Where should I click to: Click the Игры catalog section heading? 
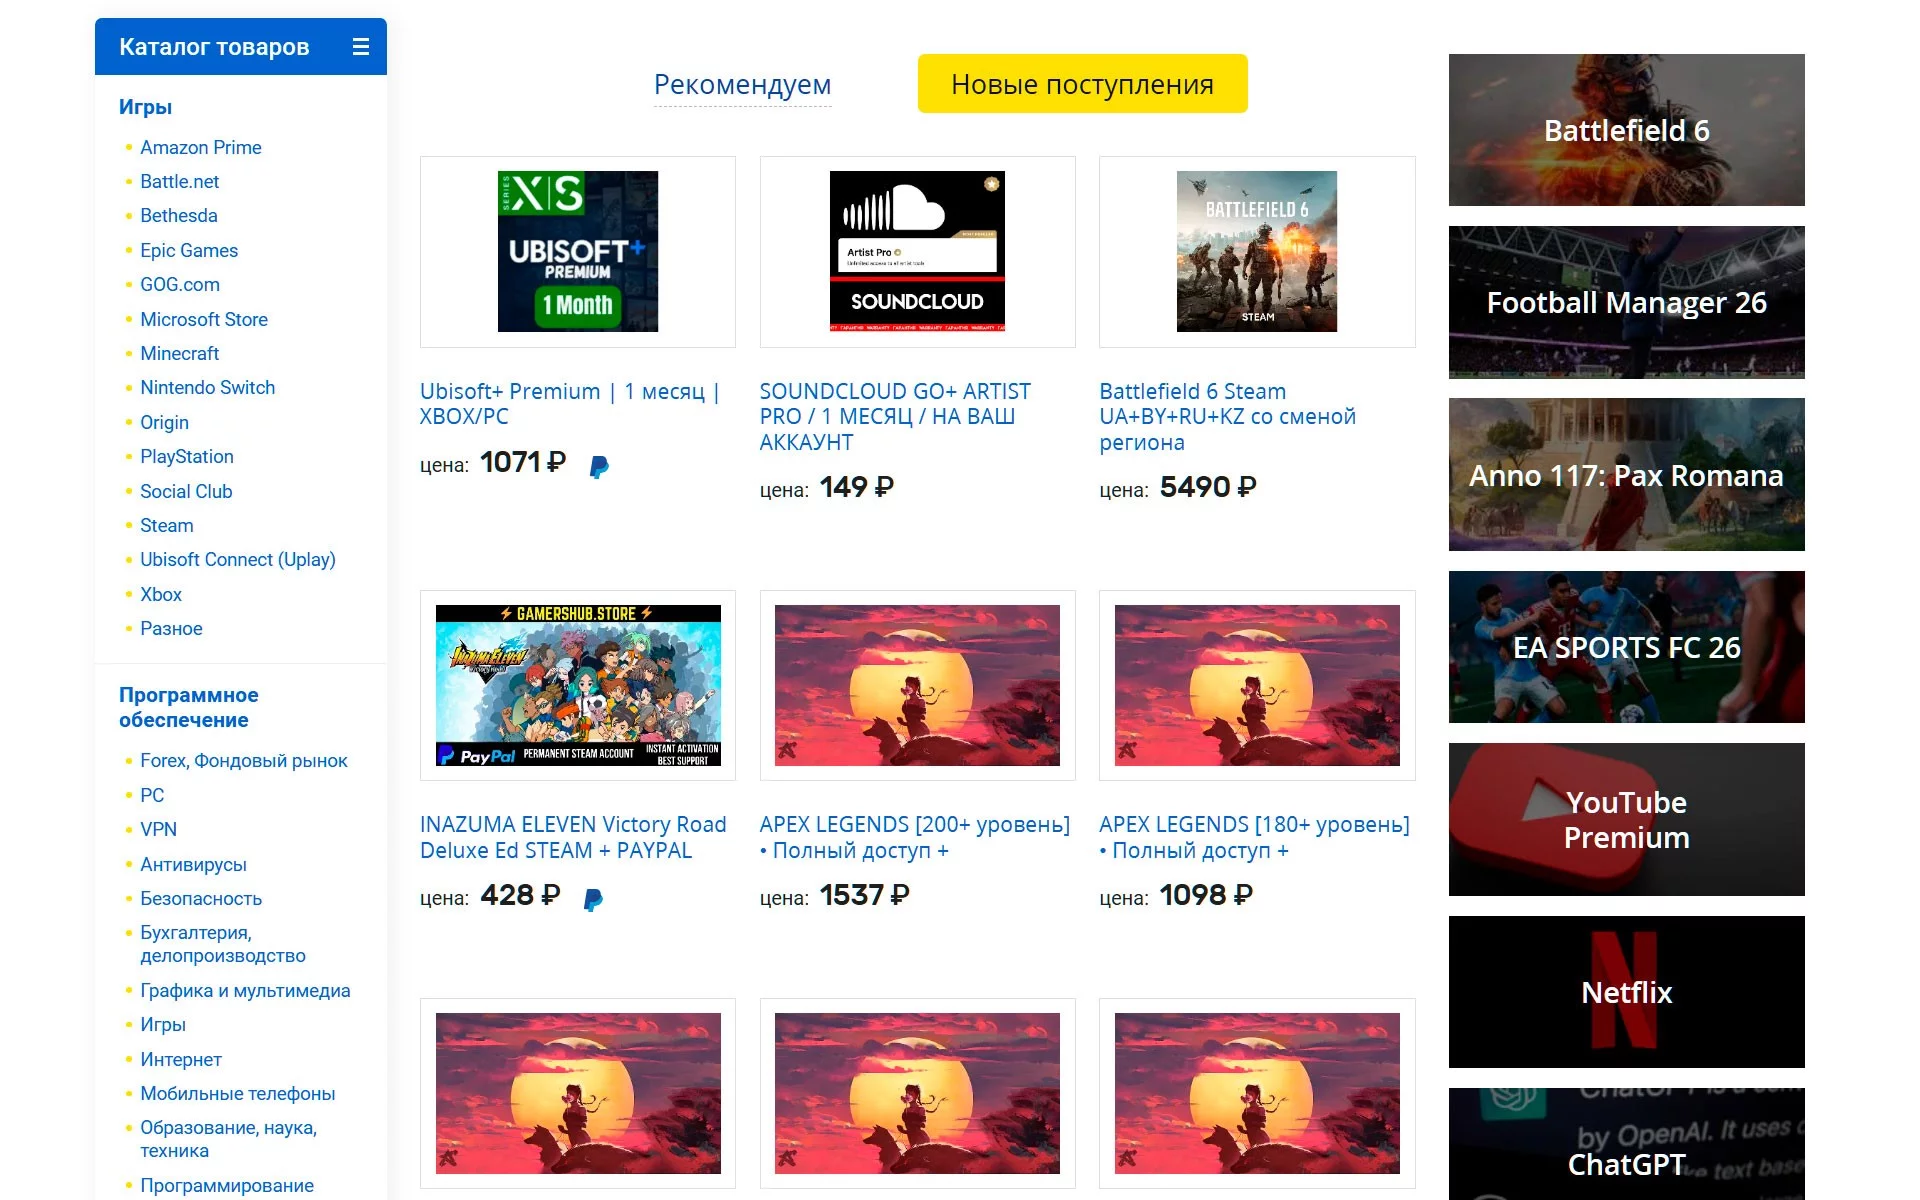coord(145,107)
